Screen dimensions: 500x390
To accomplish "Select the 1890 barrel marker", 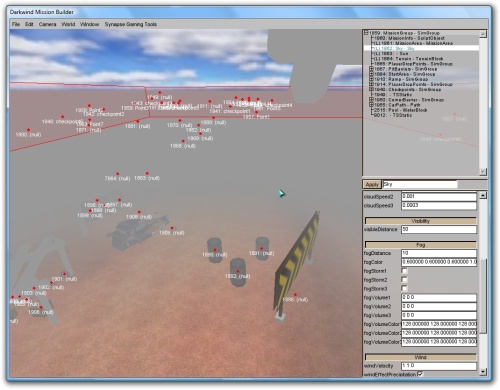I will (x=215, y=250).
